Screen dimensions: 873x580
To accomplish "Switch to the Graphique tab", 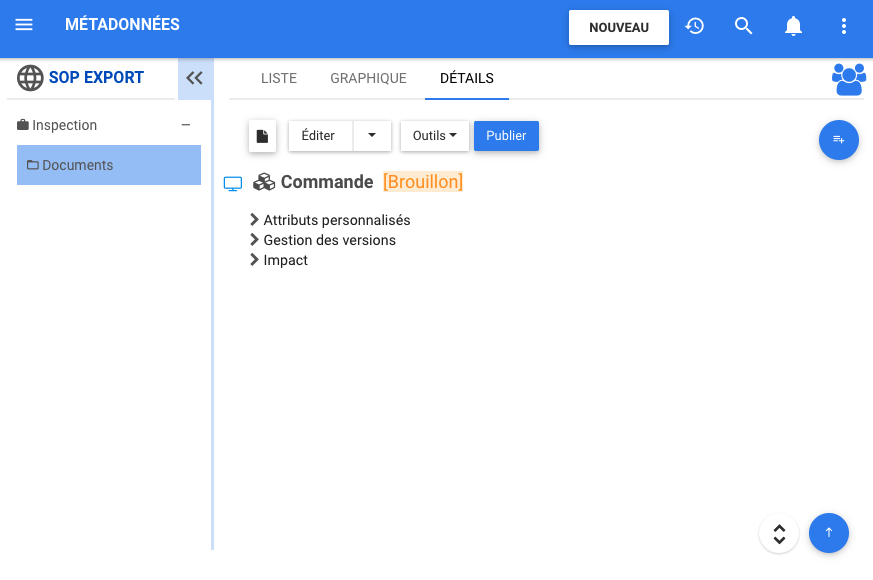I will 368,78.
